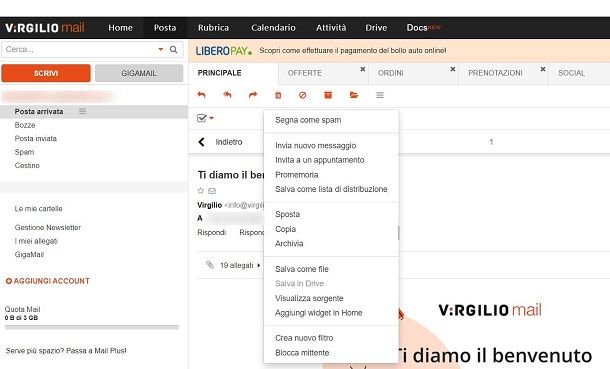Choose Copia from the context menu
610x369 pixels.
click(286, 229)
